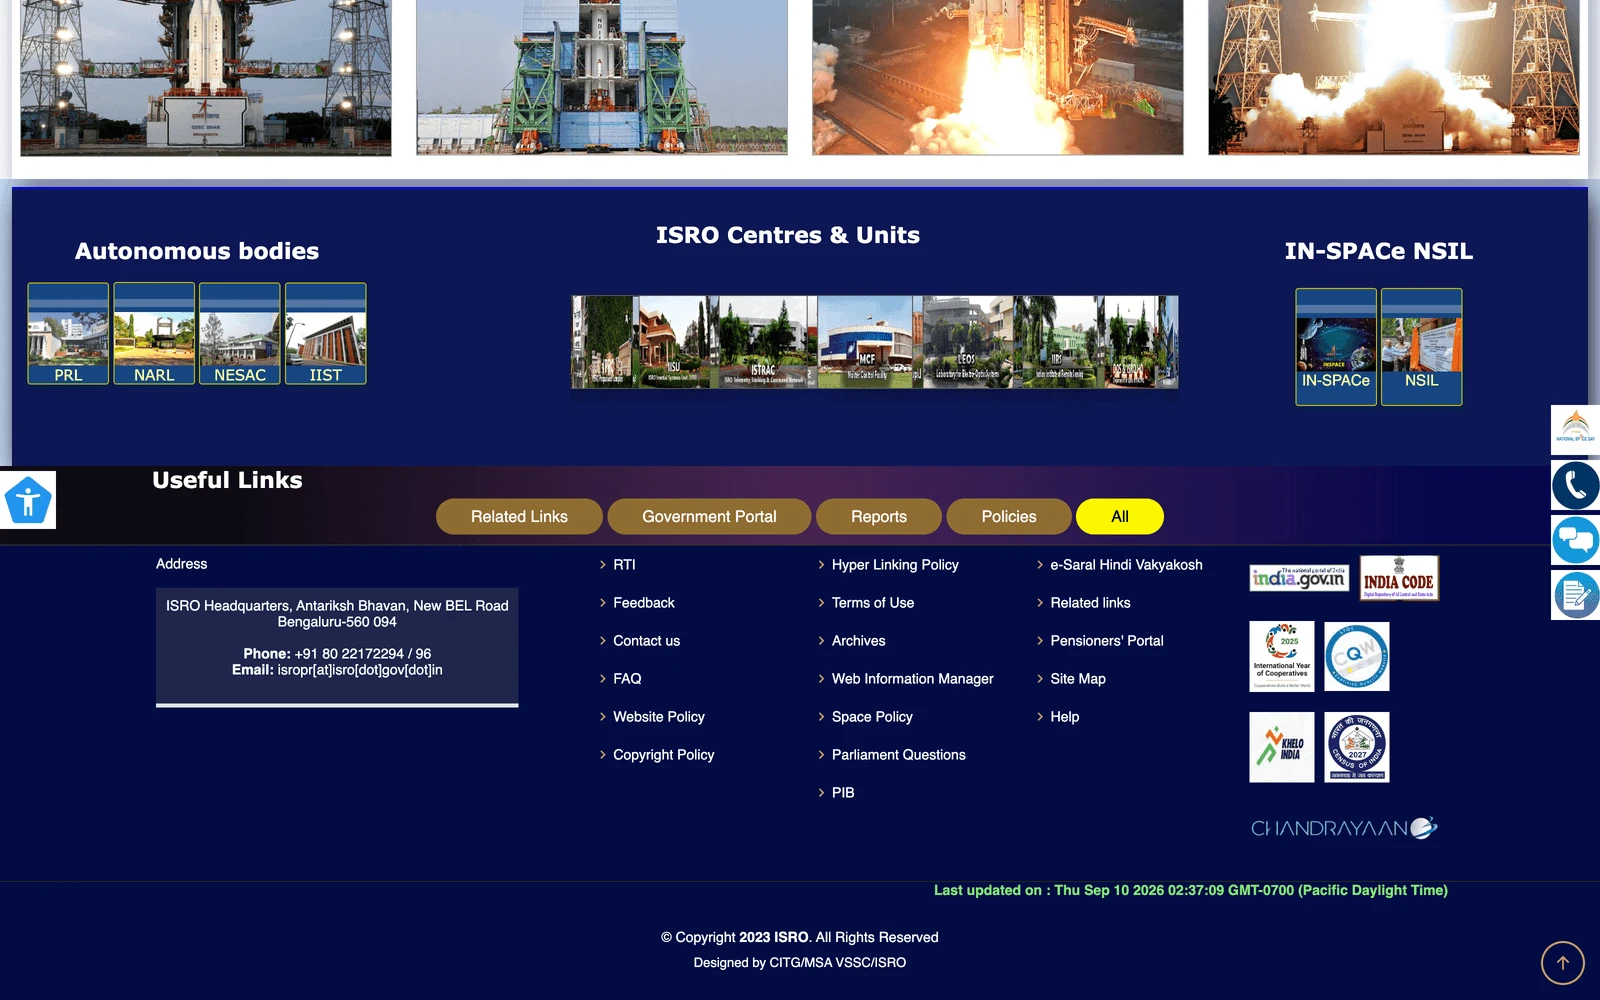Click the ISRO Headquarters address text

pos(337,614)
